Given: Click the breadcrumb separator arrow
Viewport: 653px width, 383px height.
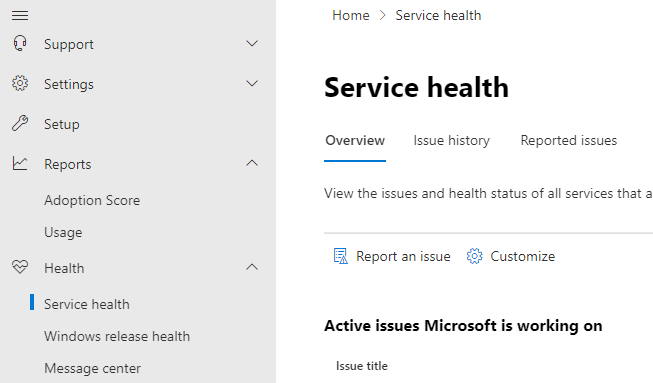Looking at the screenshot, I should pos(383,15).
